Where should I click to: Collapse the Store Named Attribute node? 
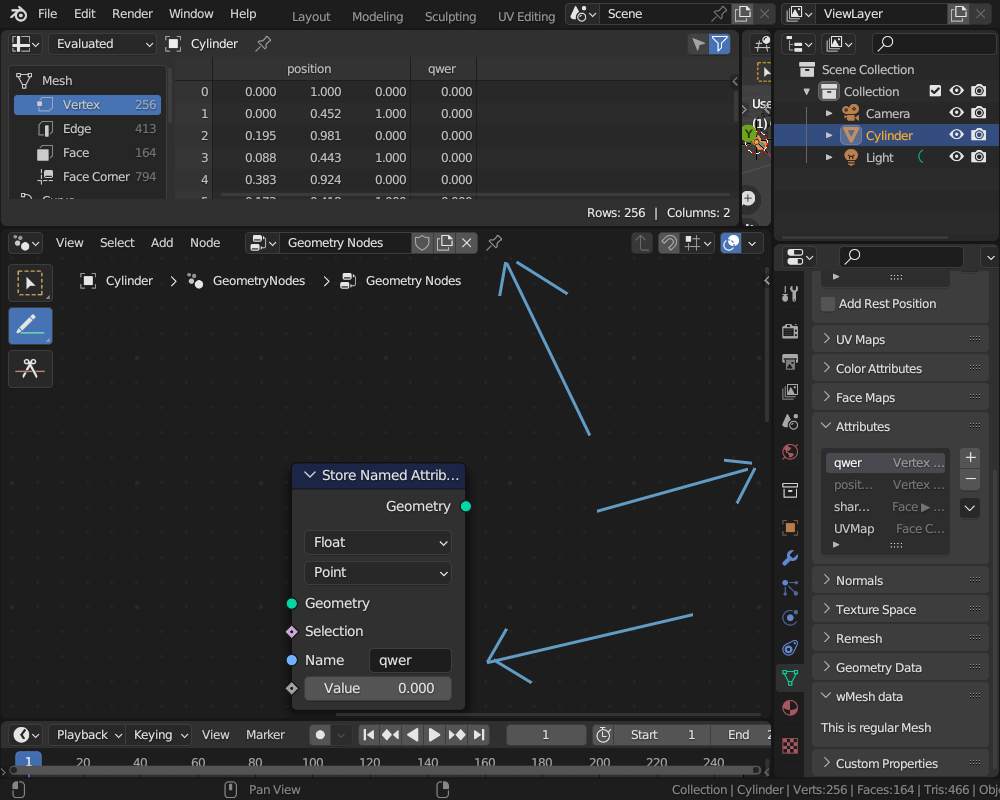point(310,475)
